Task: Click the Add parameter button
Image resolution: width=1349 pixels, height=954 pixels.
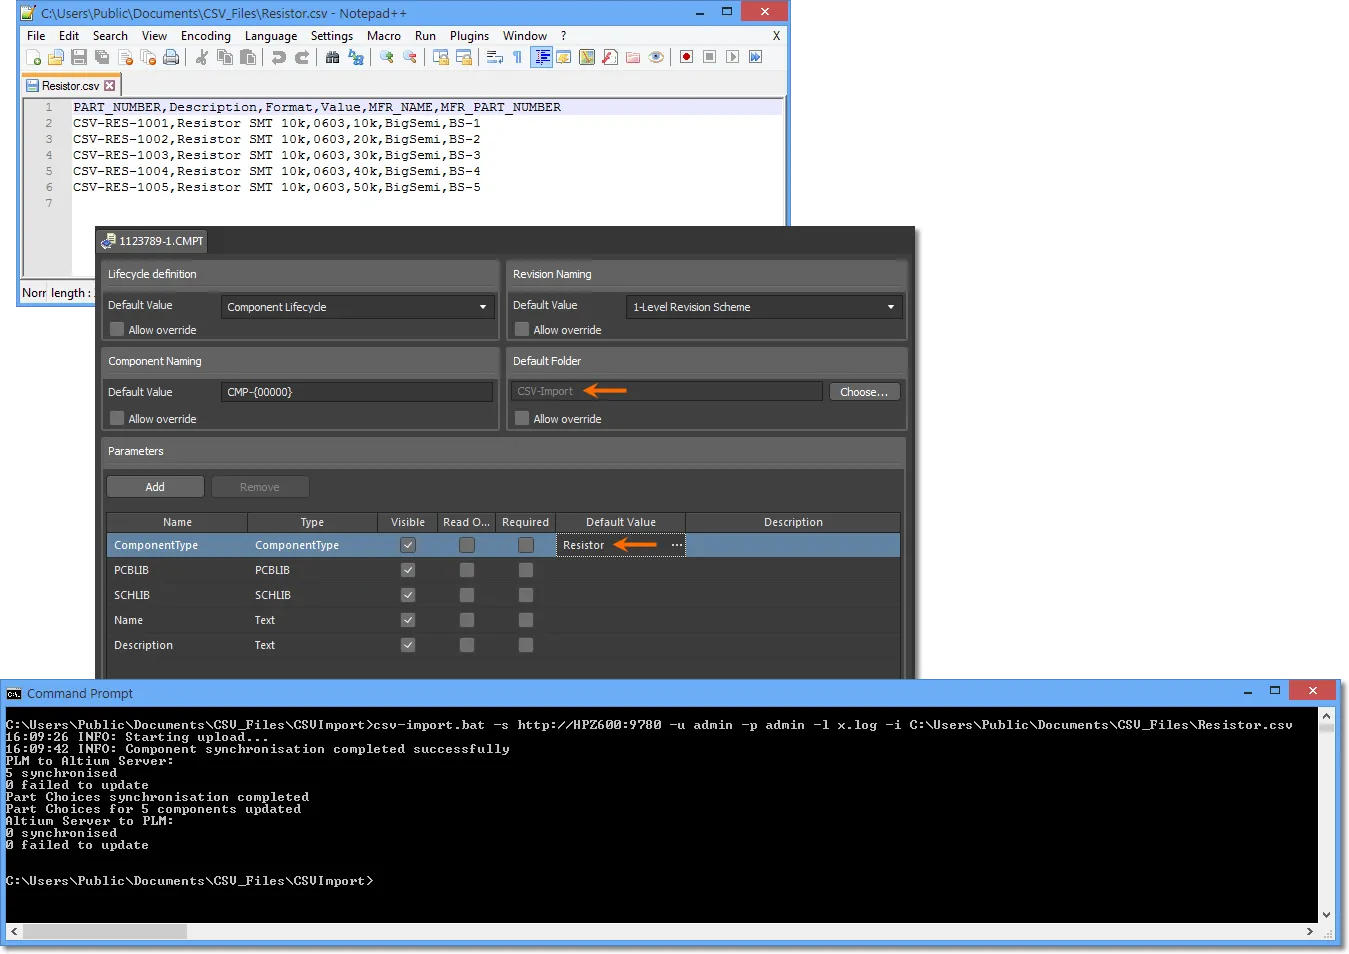Action: pos(155,487)
